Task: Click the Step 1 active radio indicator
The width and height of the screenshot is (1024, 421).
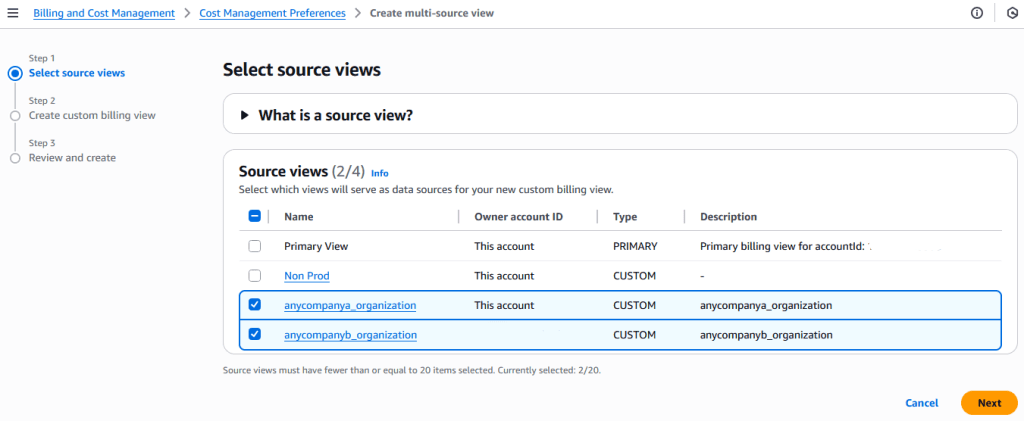Action: [15, 73]
